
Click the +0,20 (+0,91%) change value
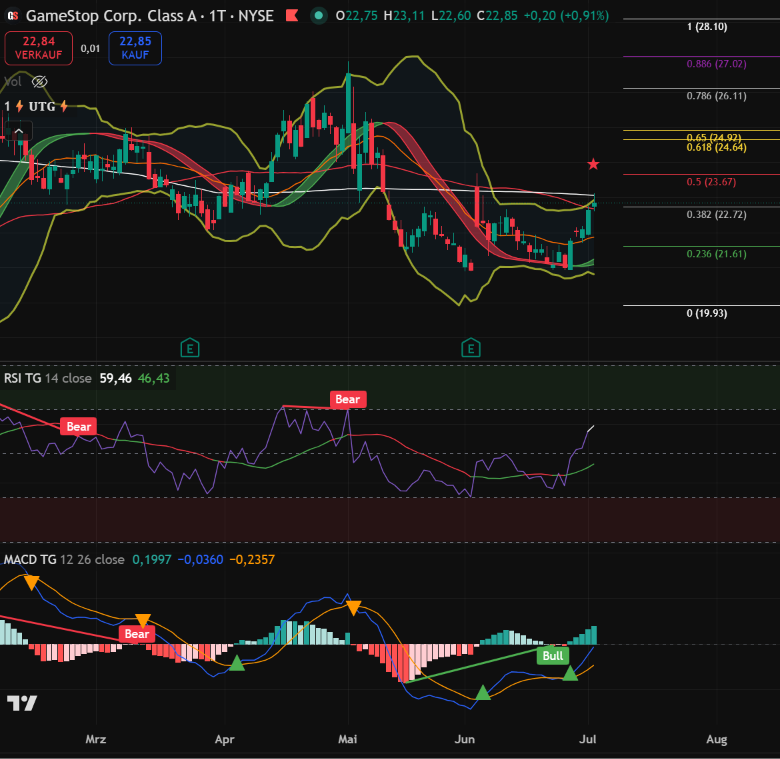pyautogui.click(x=566, y=16)
